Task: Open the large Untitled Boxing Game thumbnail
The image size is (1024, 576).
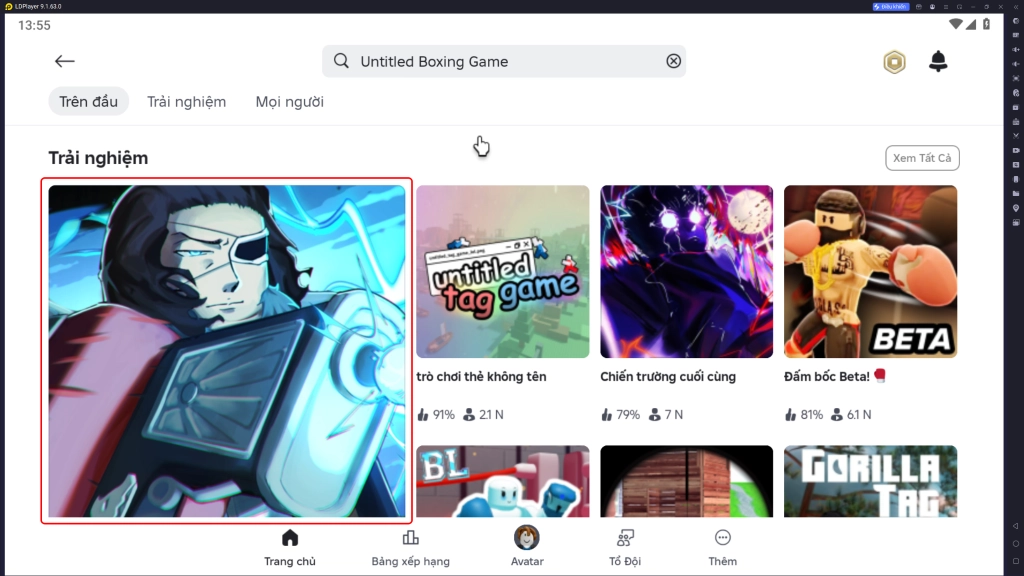Action: point(227,351)
